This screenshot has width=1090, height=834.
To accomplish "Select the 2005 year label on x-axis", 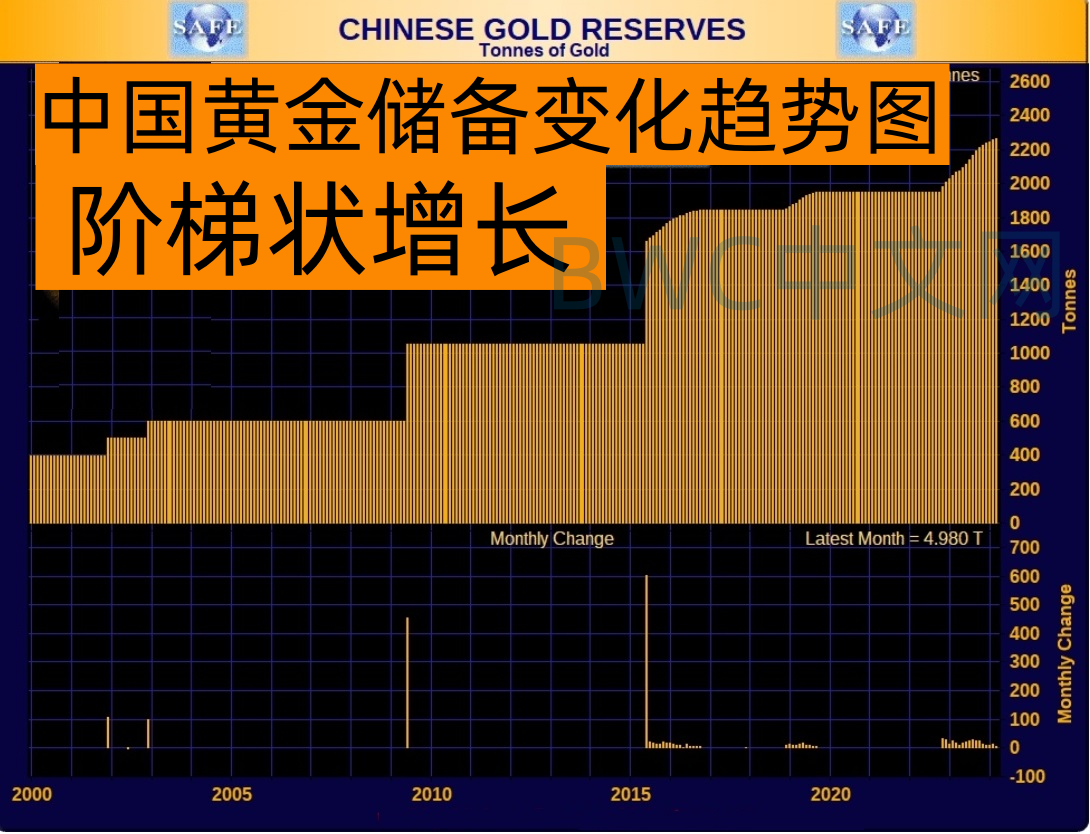I will [x=231, y=795].
